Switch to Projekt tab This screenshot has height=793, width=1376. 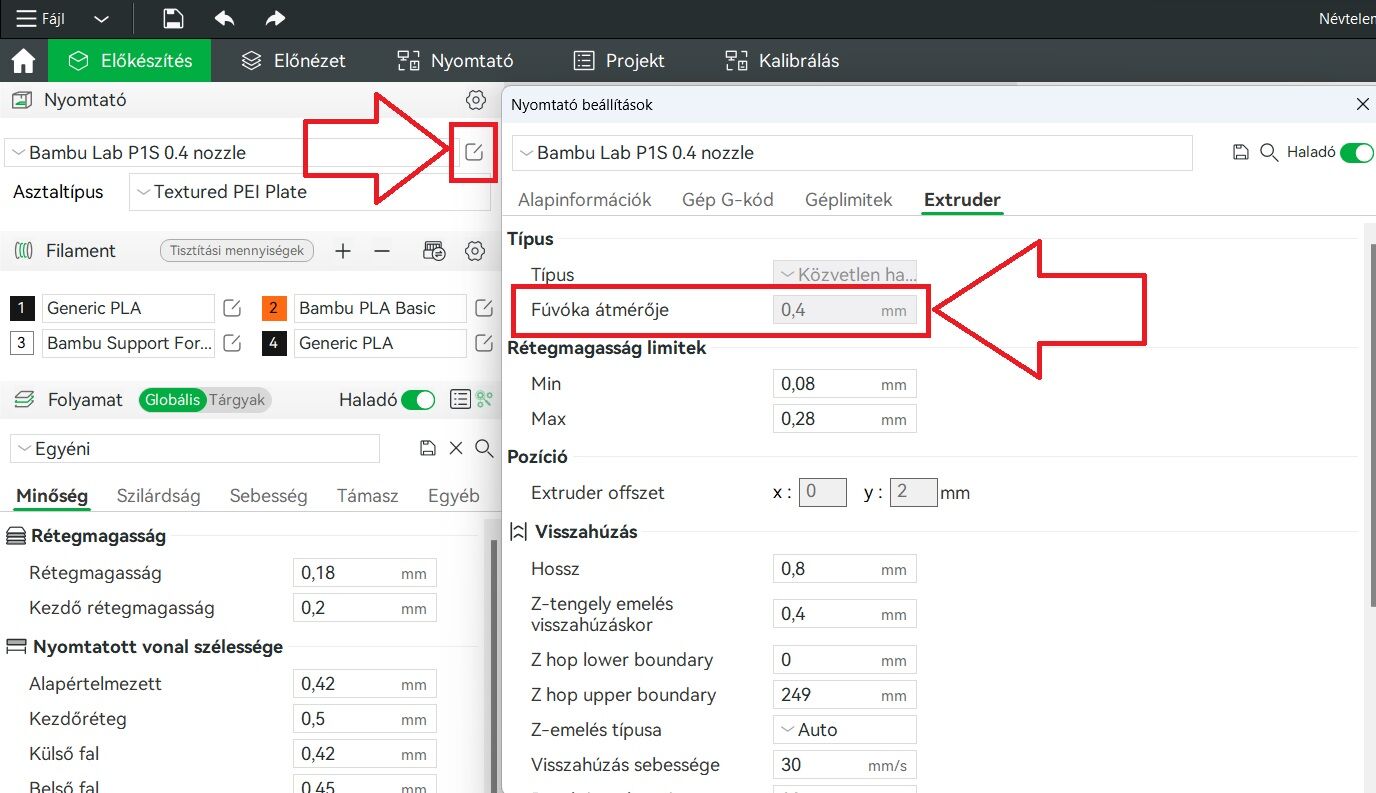(619, 61)
